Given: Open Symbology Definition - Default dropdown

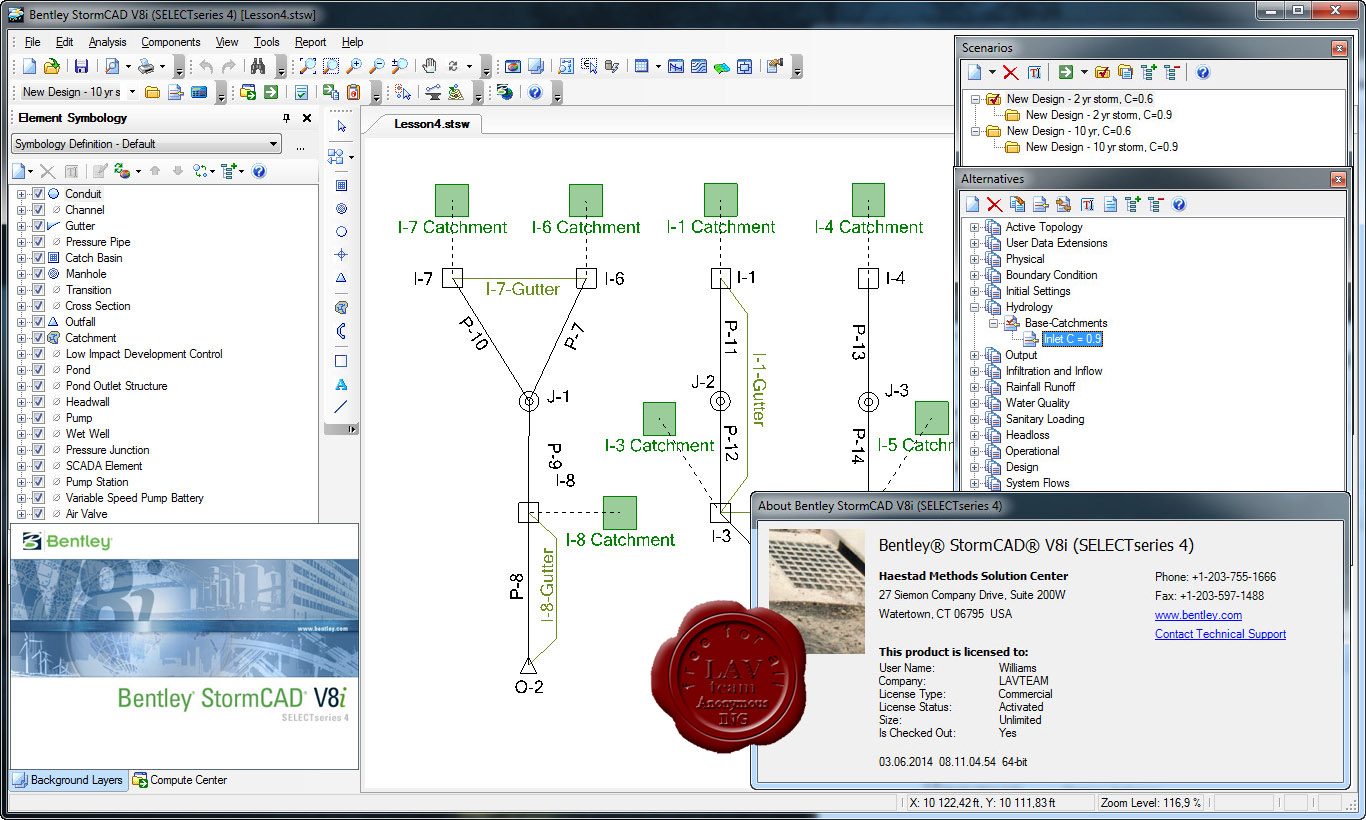Looking at the screenshot, I should [x=146, y=144].
